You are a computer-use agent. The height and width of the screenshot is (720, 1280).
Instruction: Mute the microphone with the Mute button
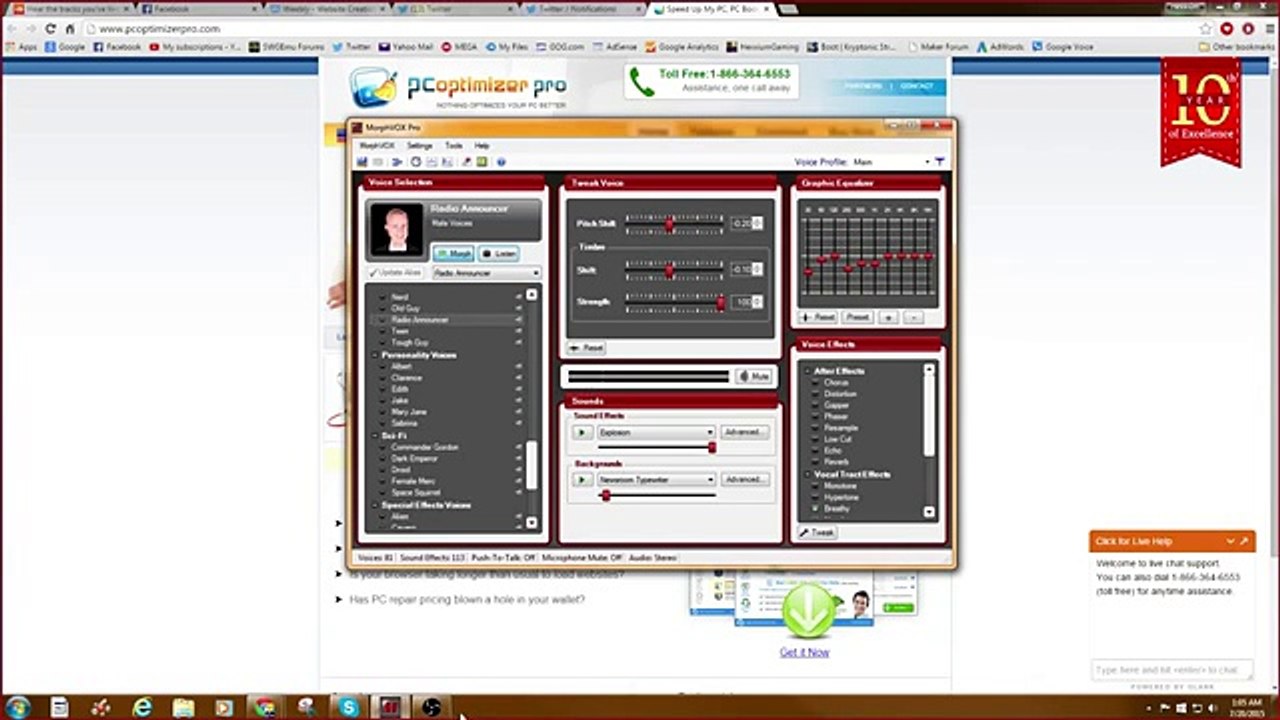click(755, 376)
